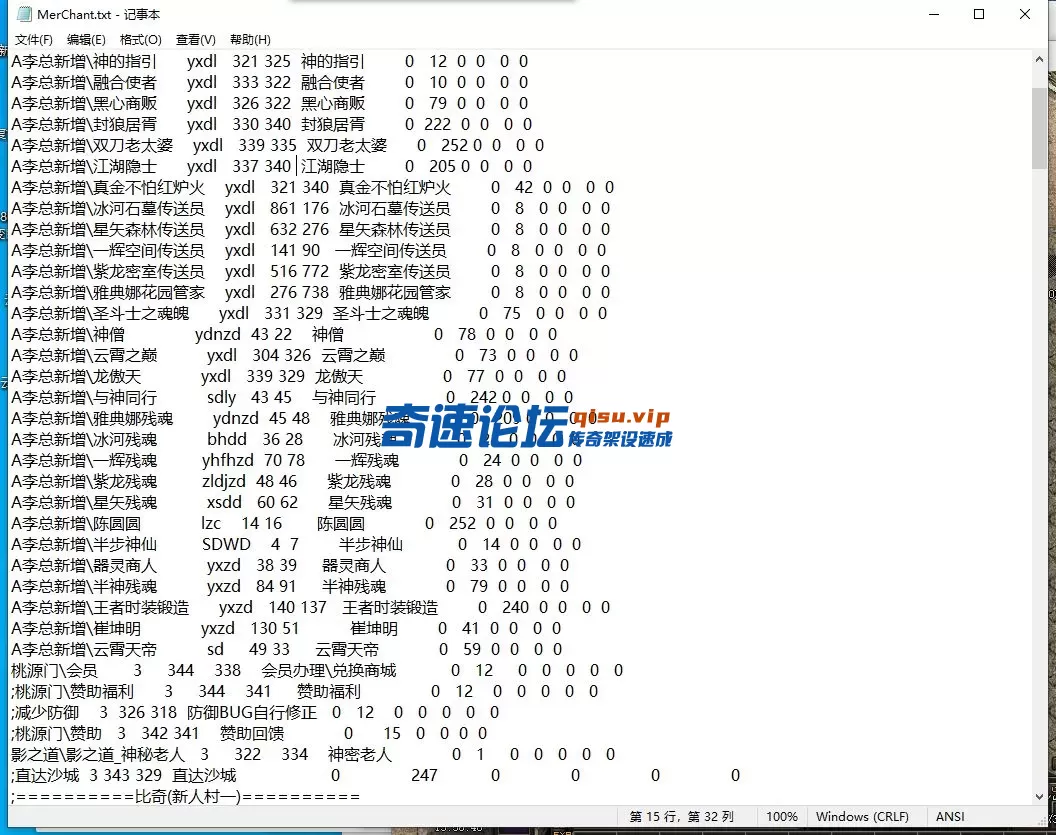Open the 编辑(E) menu
The image size is (1056, 835).
(86, 40)
